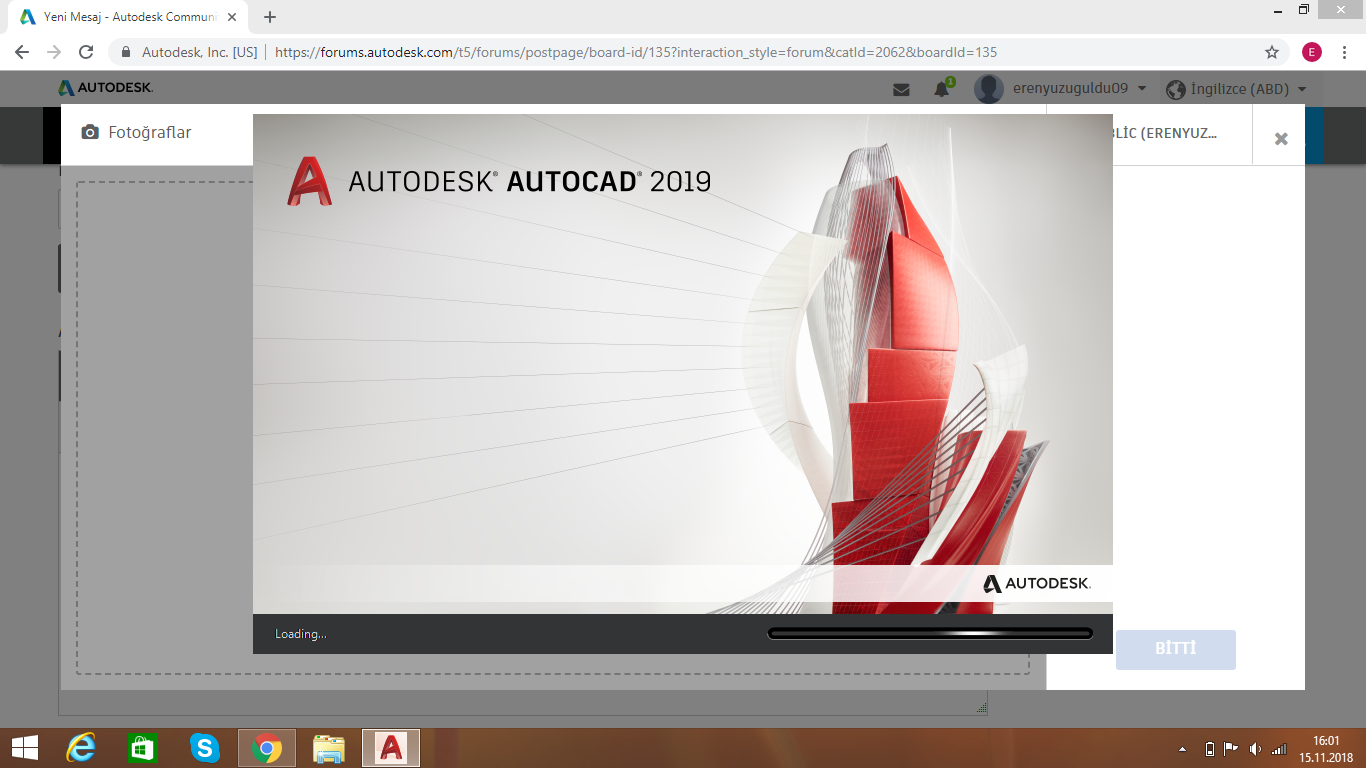1366x768 pixels.
Task: Click the BİTTİ button
Action: [1176, 649]
